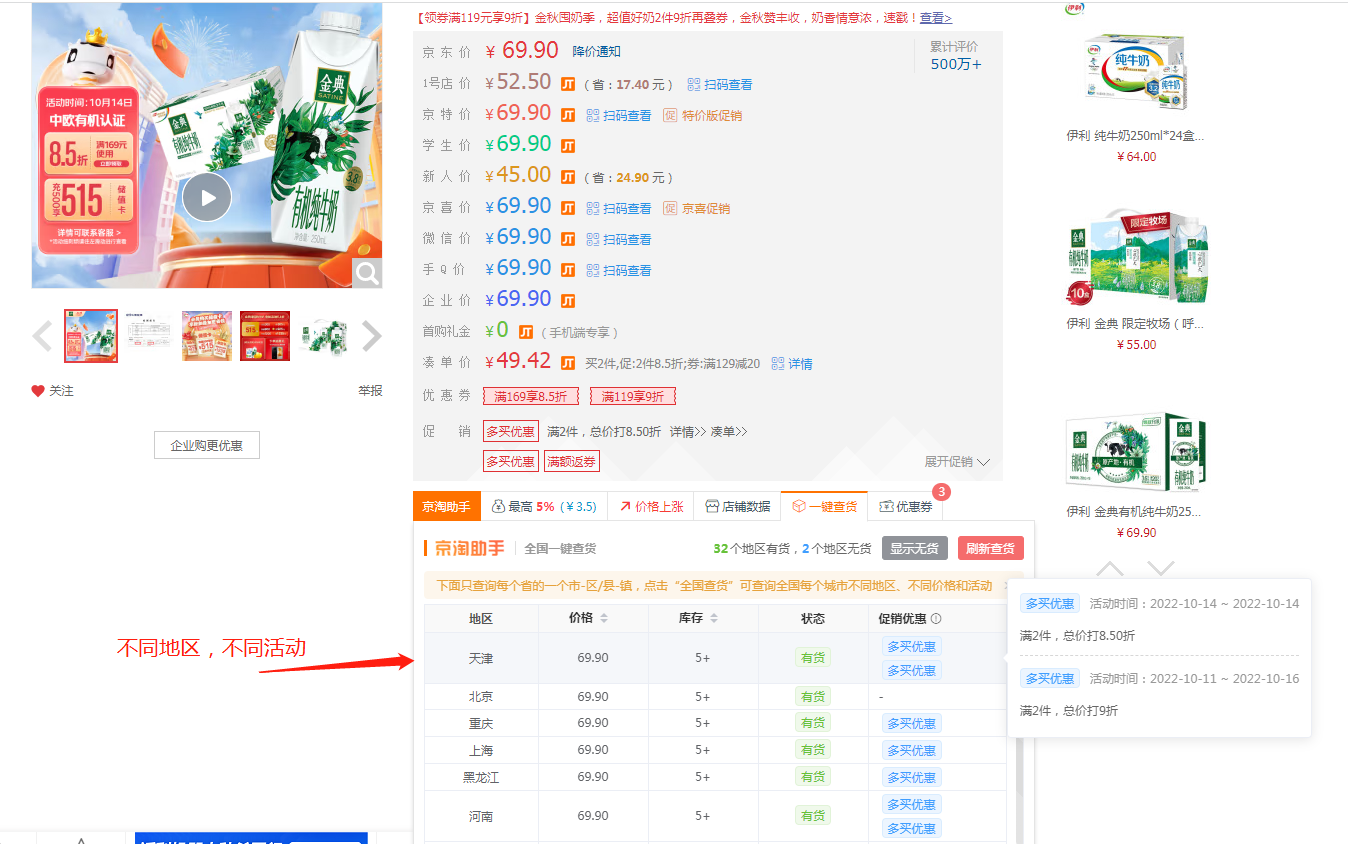Click the info icon next to 促销优惠 header
Image resolution: width=1348 pixels, height=844 pixels.
(936, 619)
